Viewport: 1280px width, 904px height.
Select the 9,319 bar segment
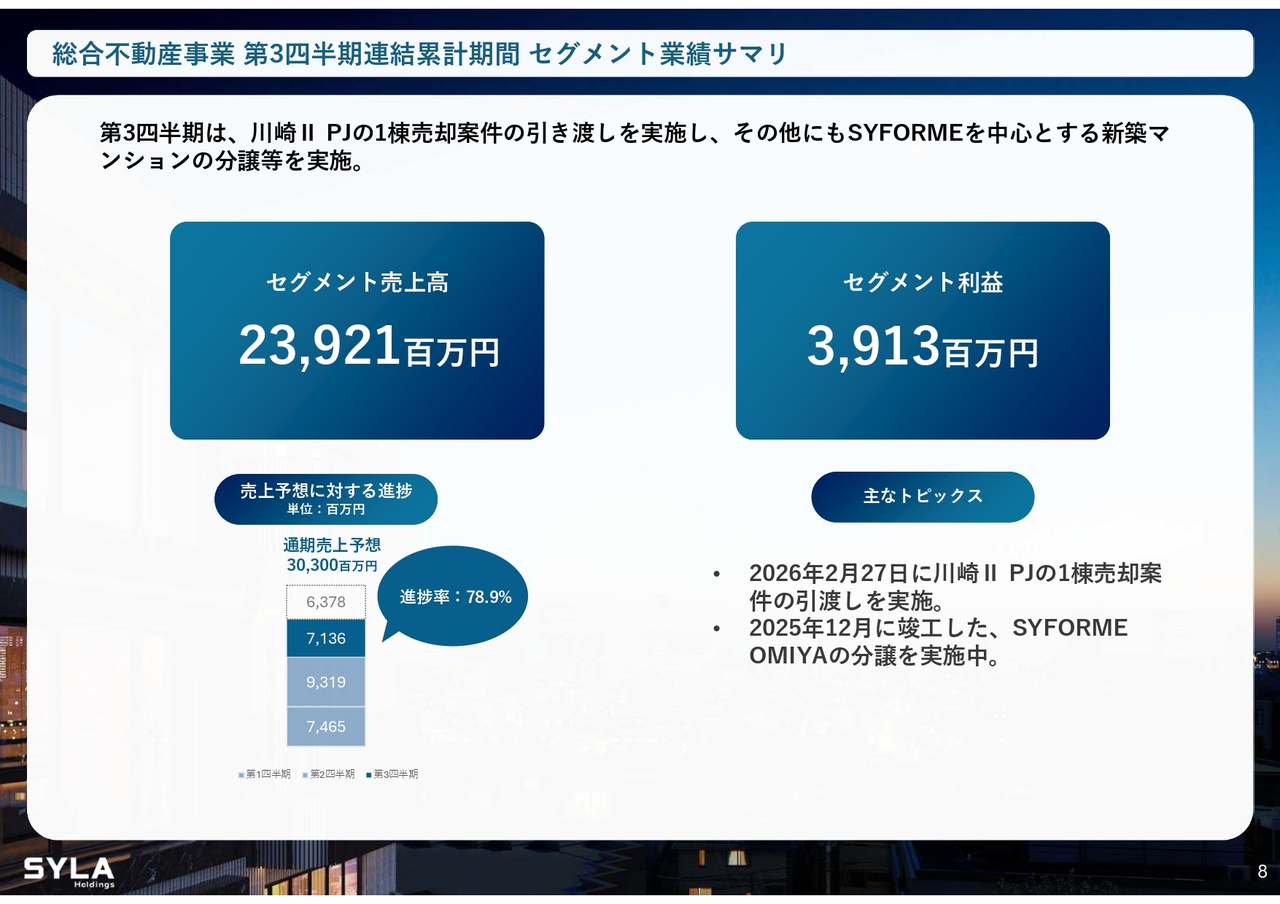(x=326, y=682)
